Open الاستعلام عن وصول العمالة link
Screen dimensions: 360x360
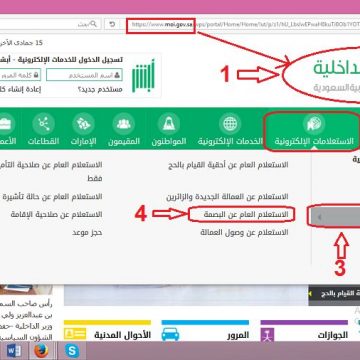point(244,232)
